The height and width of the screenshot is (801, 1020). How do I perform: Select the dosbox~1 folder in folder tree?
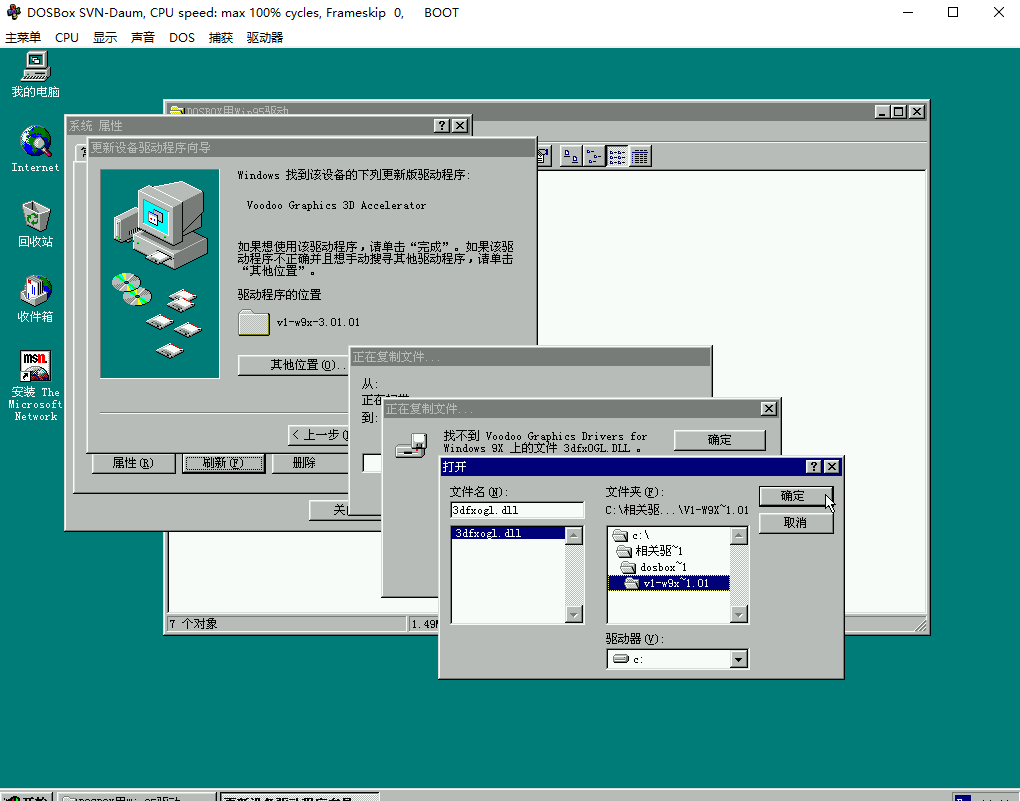point(654,567)
